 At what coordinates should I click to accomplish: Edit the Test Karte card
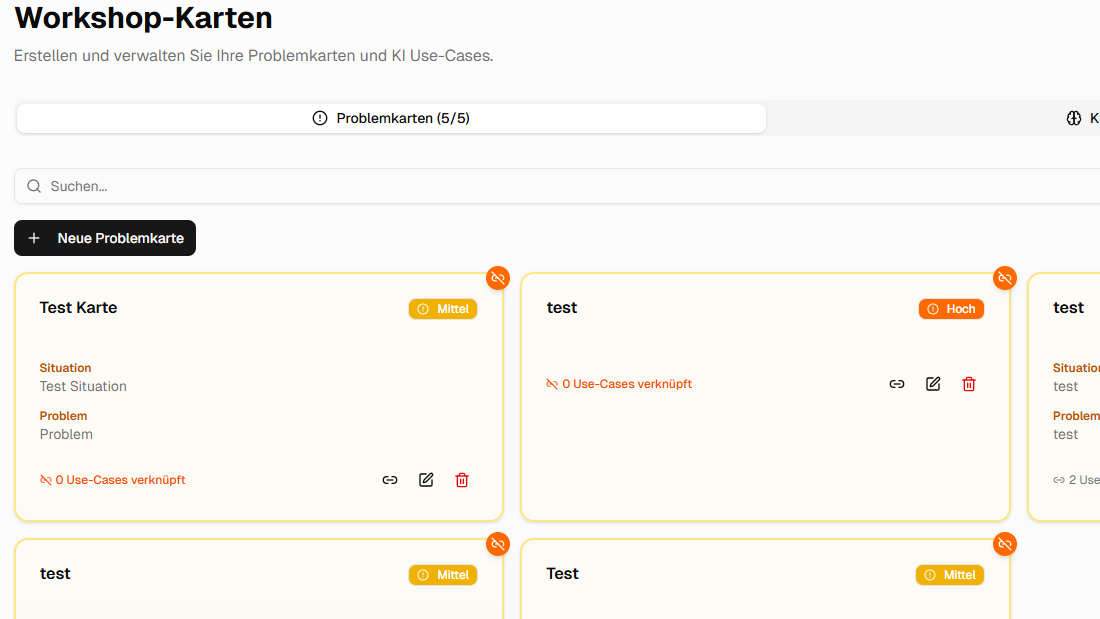(426, 480)
